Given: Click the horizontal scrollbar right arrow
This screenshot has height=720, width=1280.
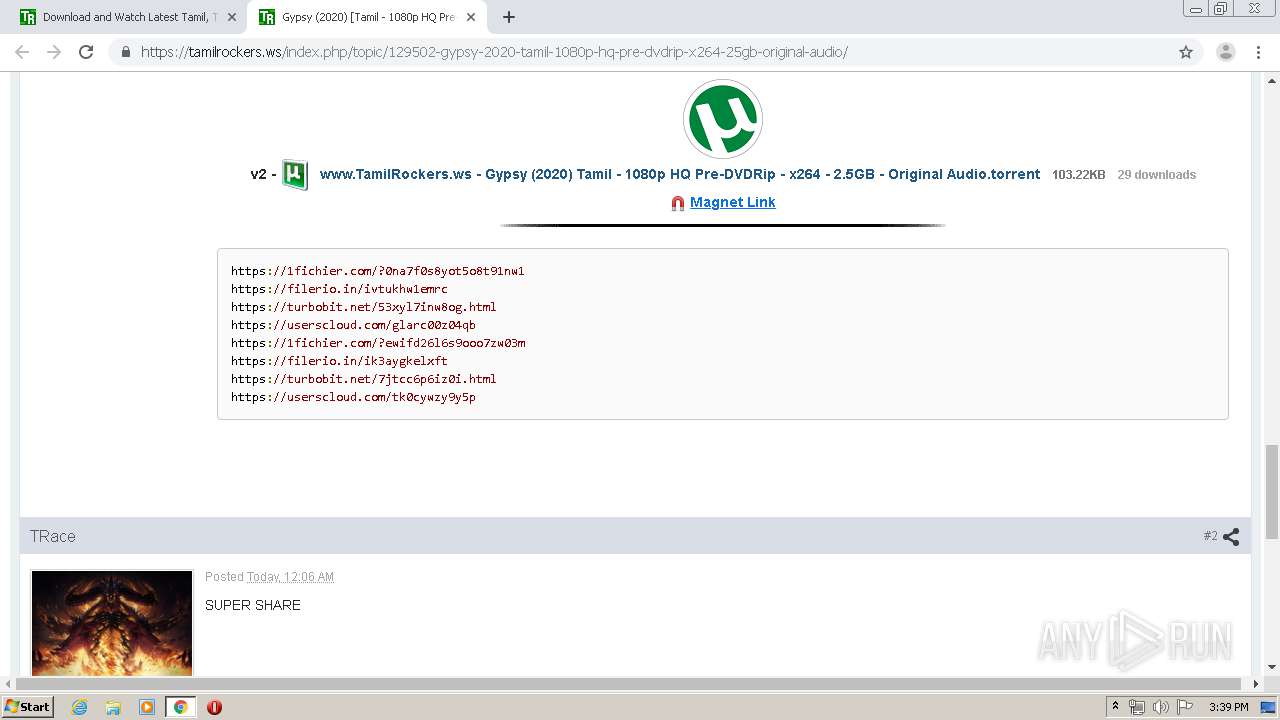Looking at the screenshot, I should [1256, 684].
